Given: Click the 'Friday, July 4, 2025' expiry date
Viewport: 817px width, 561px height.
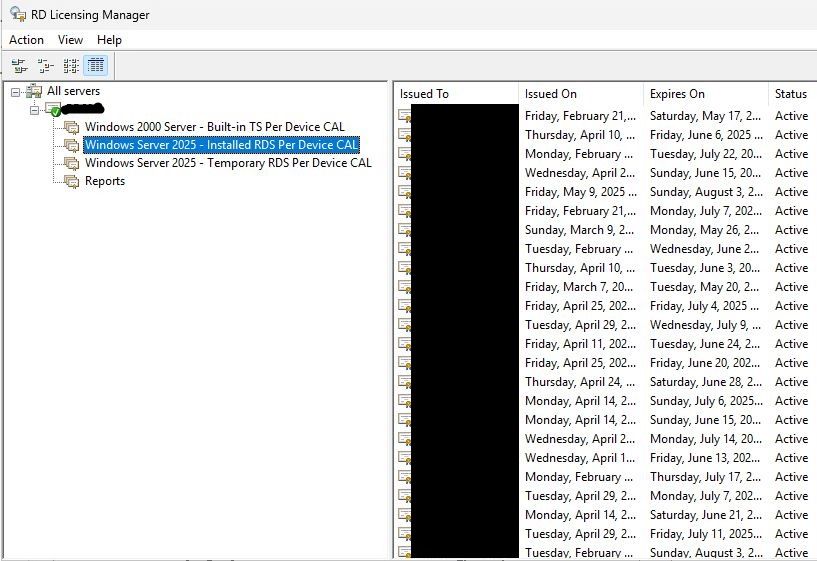Looking at the screenshot, I should point(705,306).
